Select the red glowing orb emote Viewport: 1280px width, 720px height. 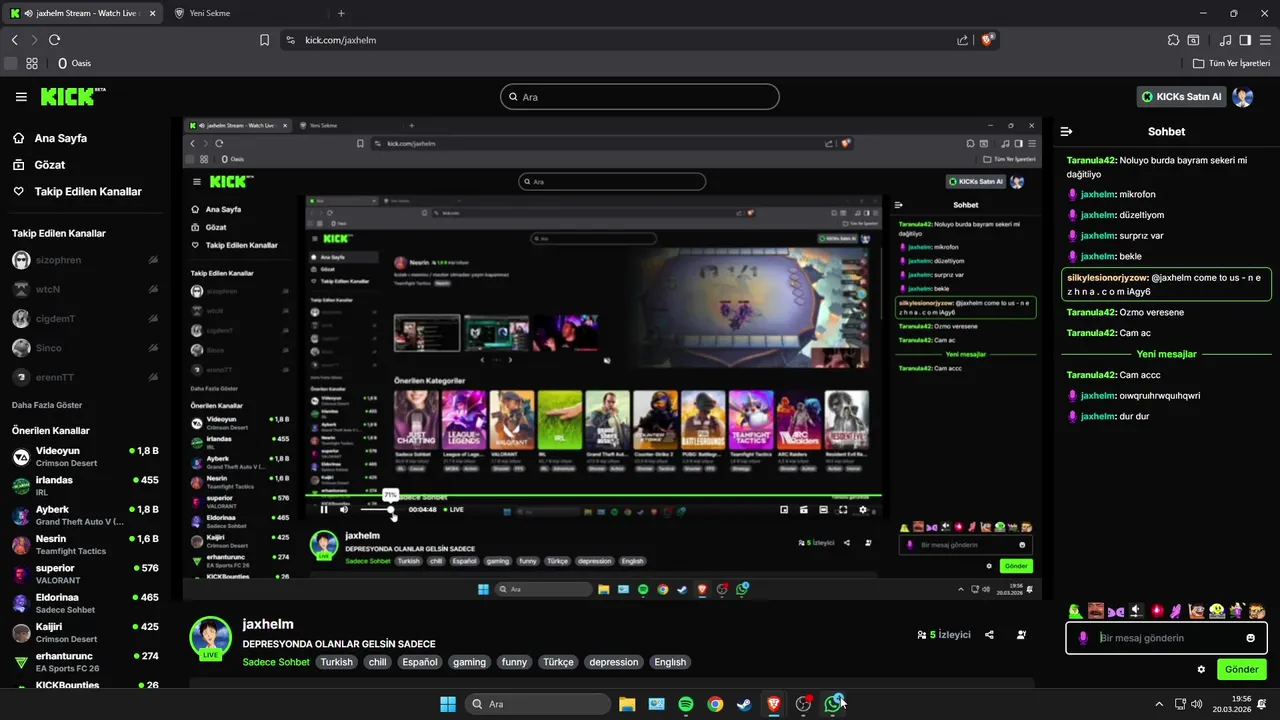[1157, 611]
